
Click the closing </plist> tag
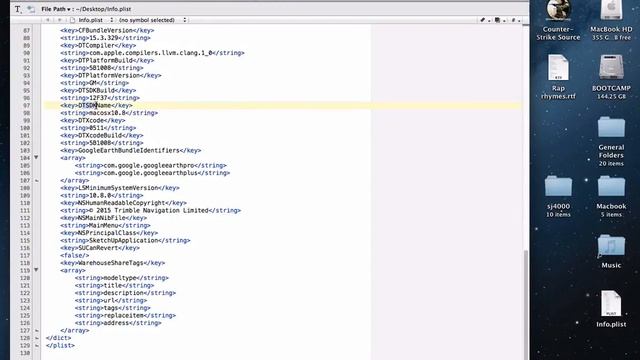pos(60,346)
